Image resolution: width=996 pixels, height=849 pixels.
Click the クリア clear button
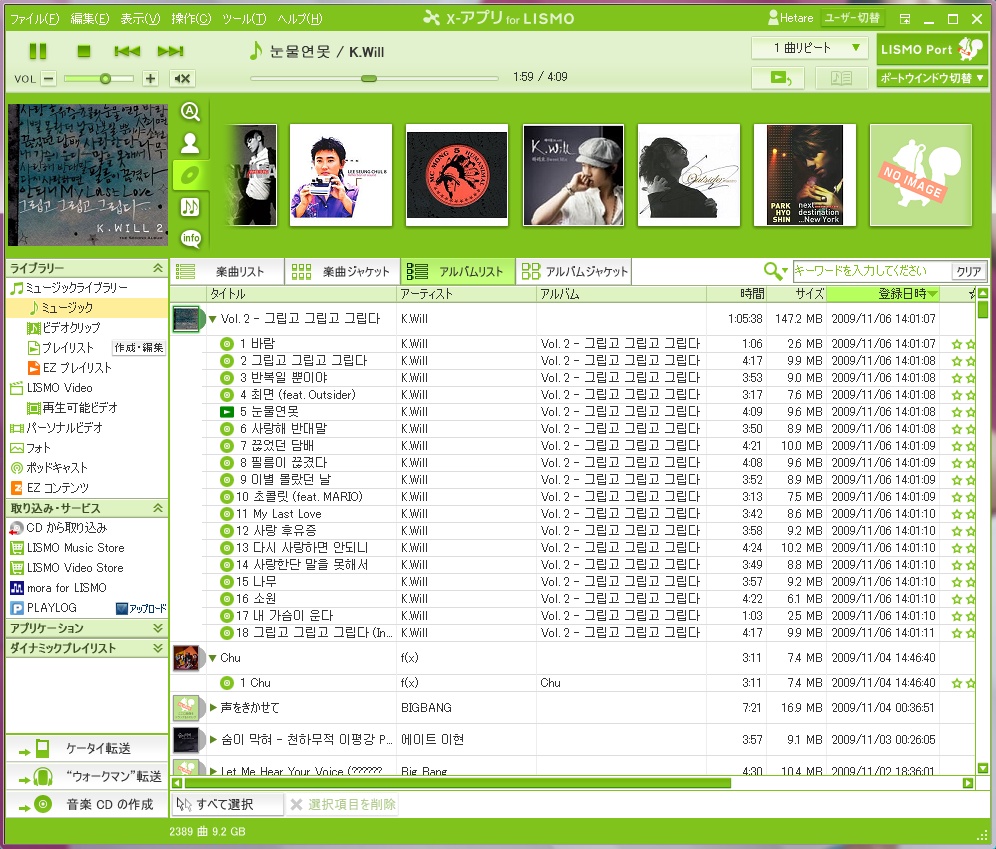coord(969,271)
